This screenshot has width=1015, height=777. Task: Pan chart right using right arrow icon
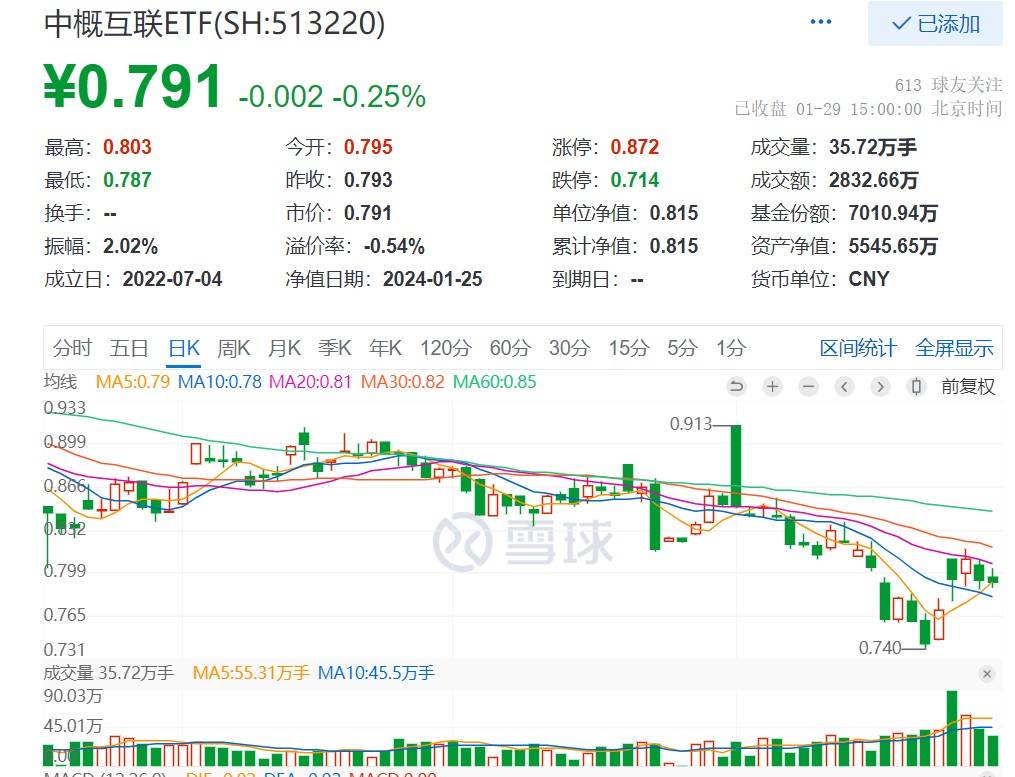click(x=880, y=386)
